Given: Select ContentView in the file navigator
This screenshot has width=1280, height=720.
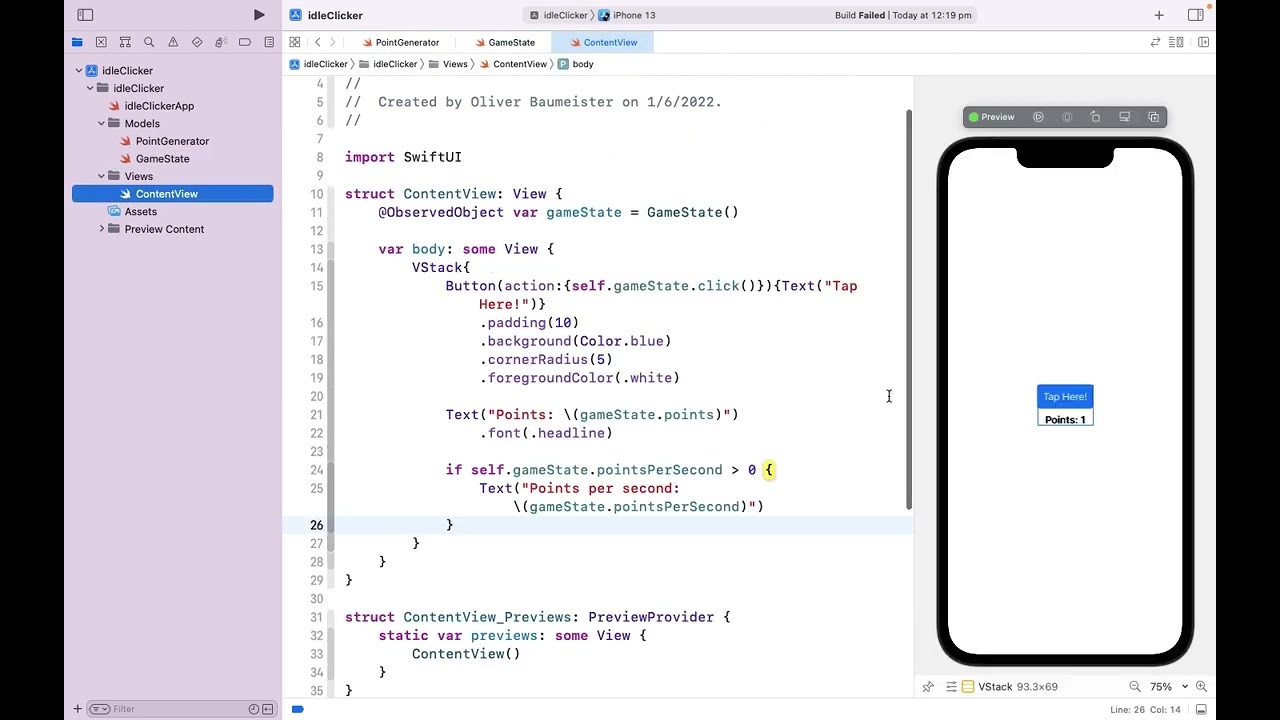Looking at the screenshot, I should 172,194.
